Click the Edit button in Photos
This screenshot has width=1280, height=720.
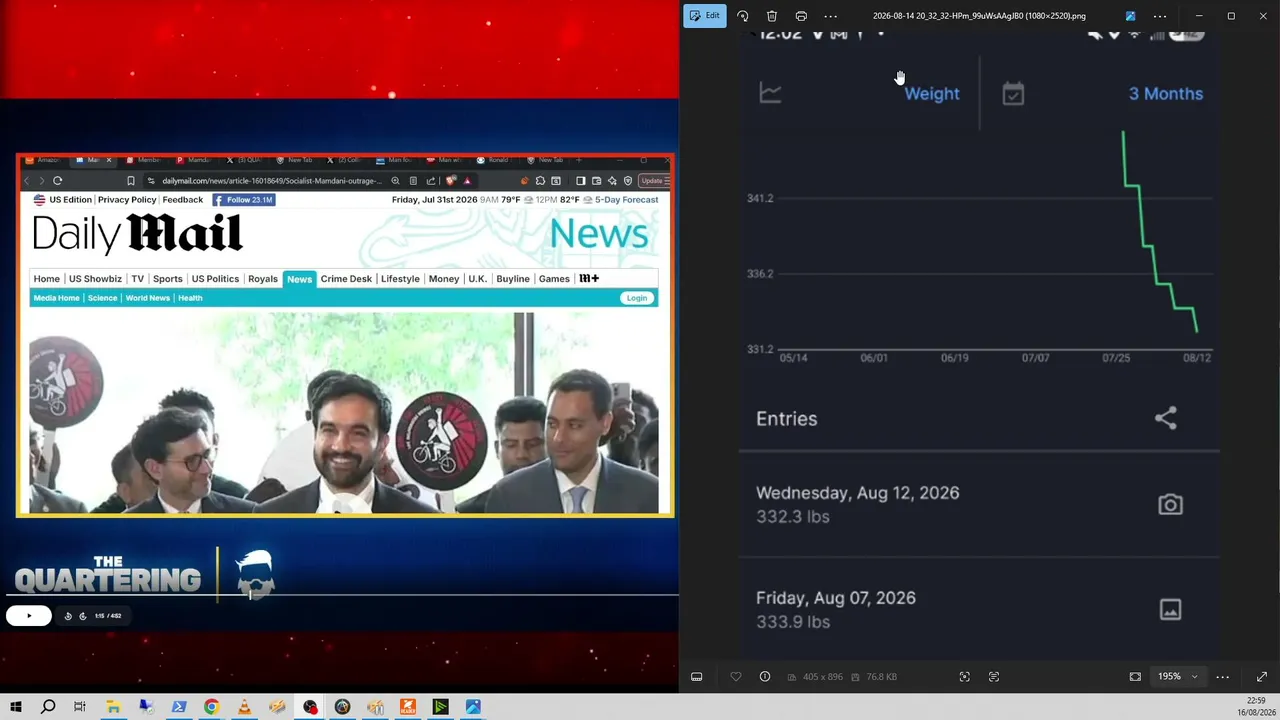point(705,16)
